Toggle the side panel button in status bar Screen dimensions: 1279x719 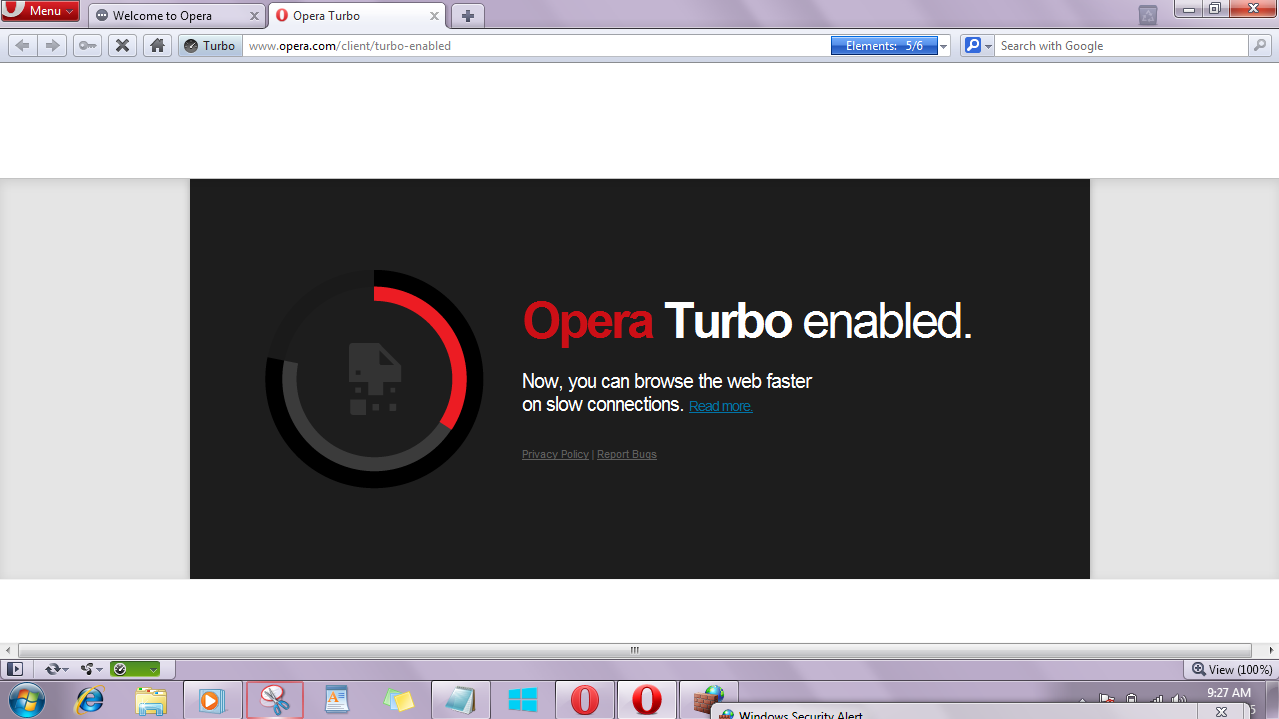click(14, 669)
